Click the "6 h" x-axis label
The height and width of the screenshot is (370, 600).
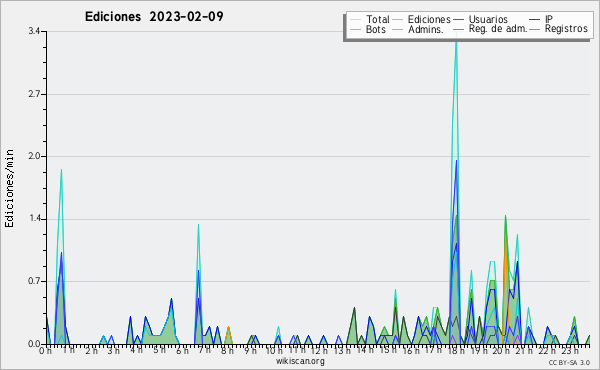click(x=182, y=351)
